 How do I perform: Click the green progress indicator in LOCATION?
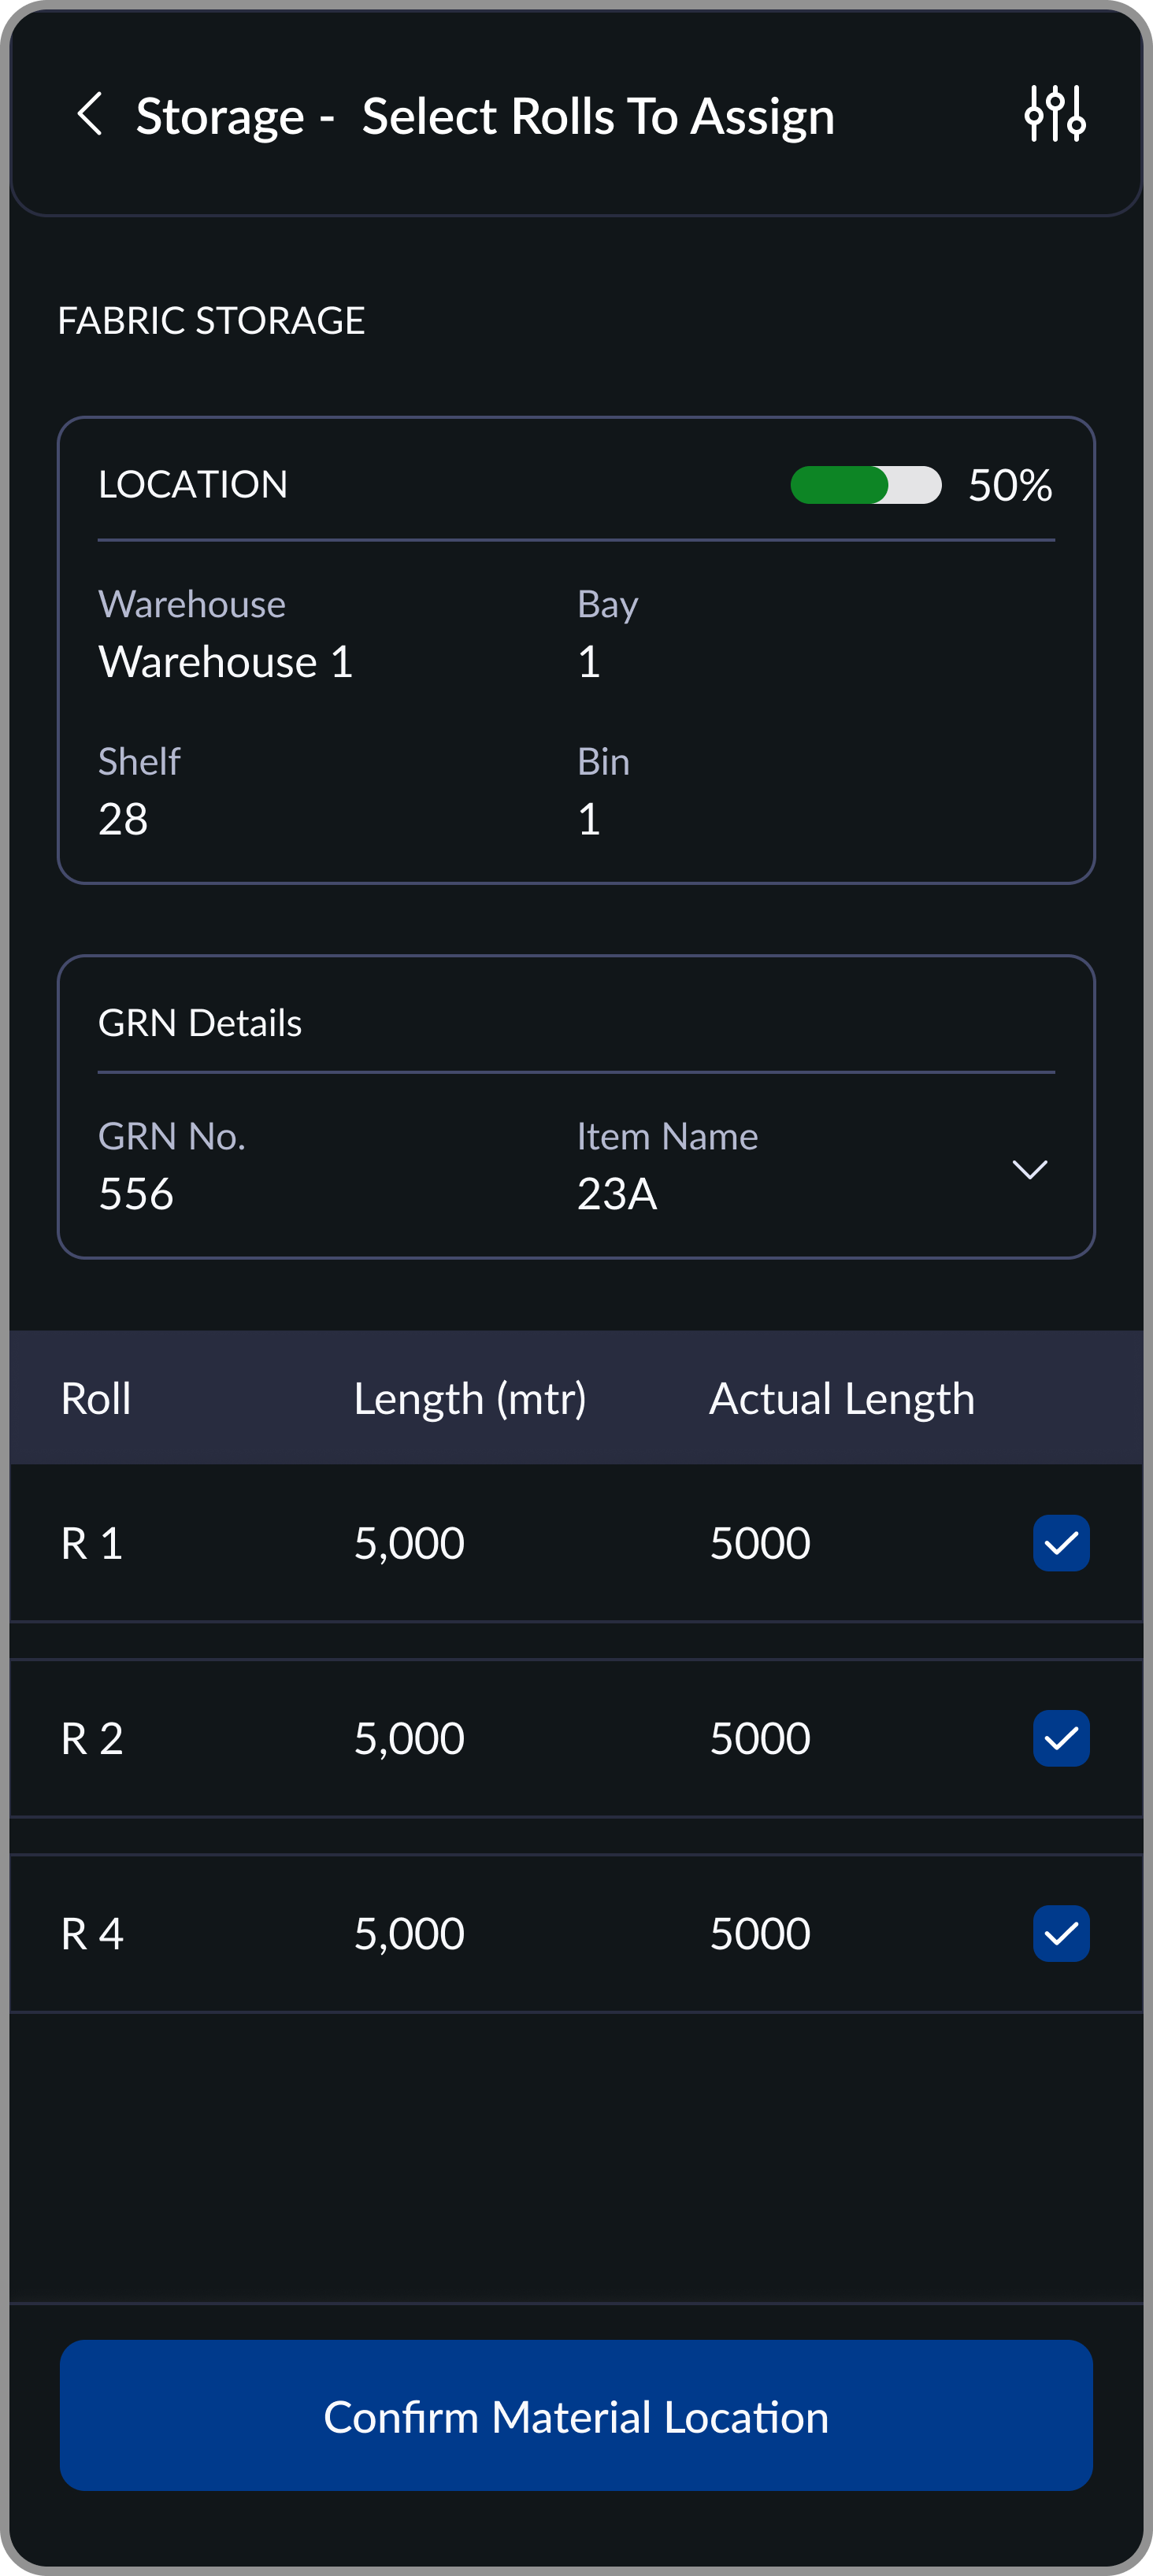(x=840, y=486)
